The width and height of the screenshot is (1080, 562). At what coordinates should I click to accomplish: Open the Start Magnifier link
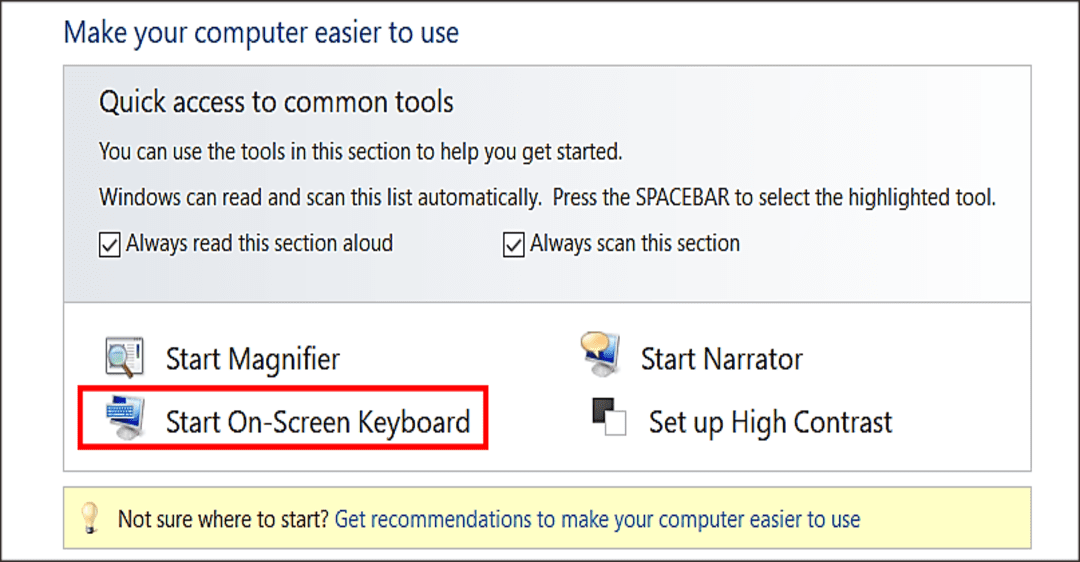coord(252,359)
